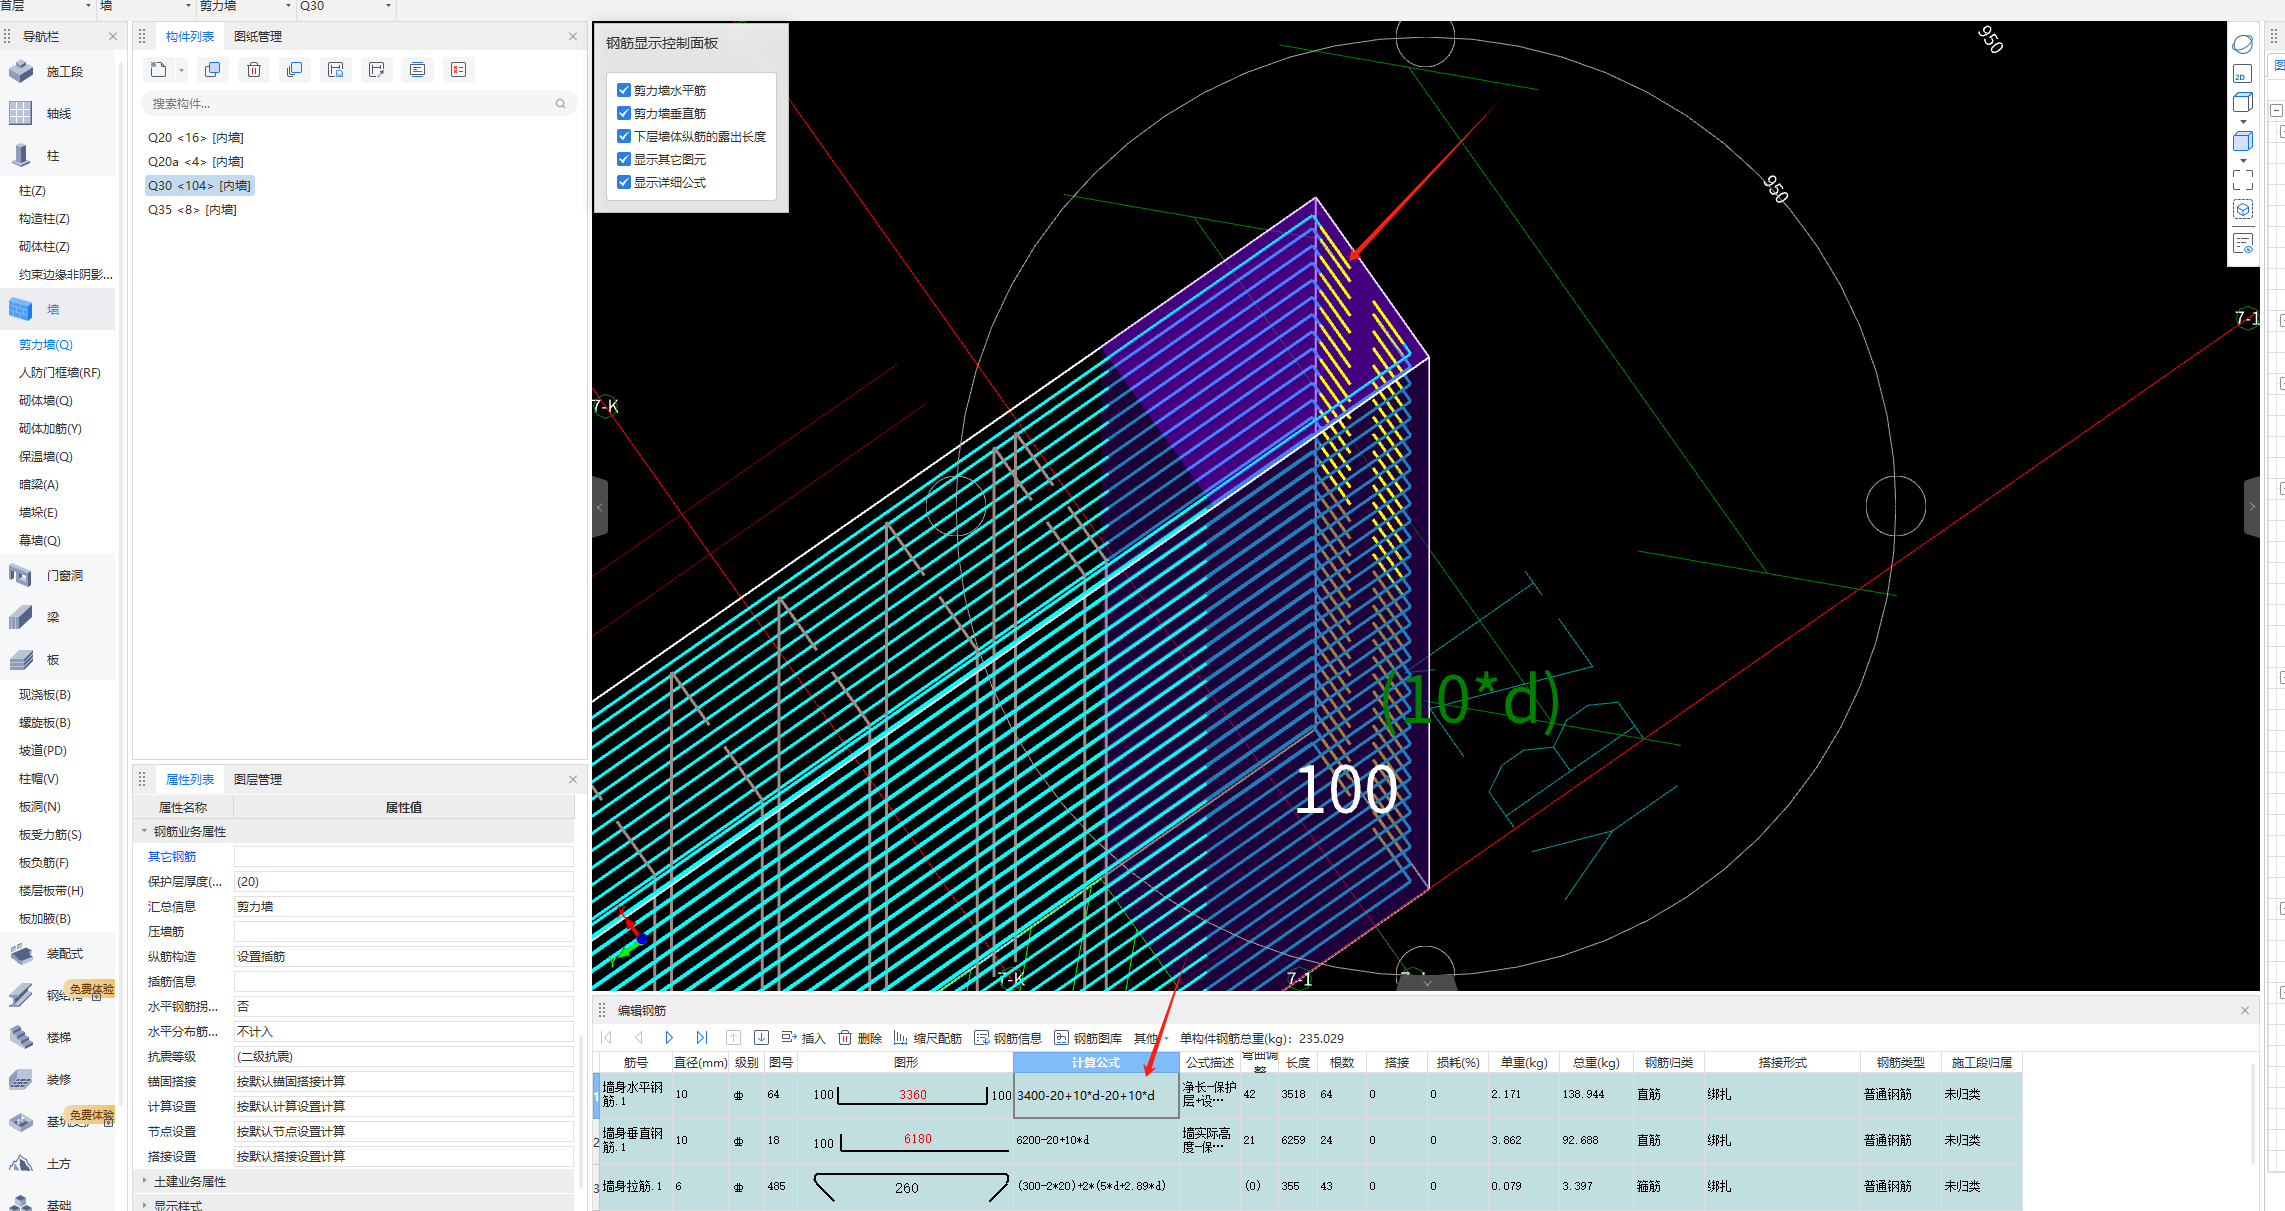
Task: Open new component dropdown arrow
Action: (x=181, y=71)
